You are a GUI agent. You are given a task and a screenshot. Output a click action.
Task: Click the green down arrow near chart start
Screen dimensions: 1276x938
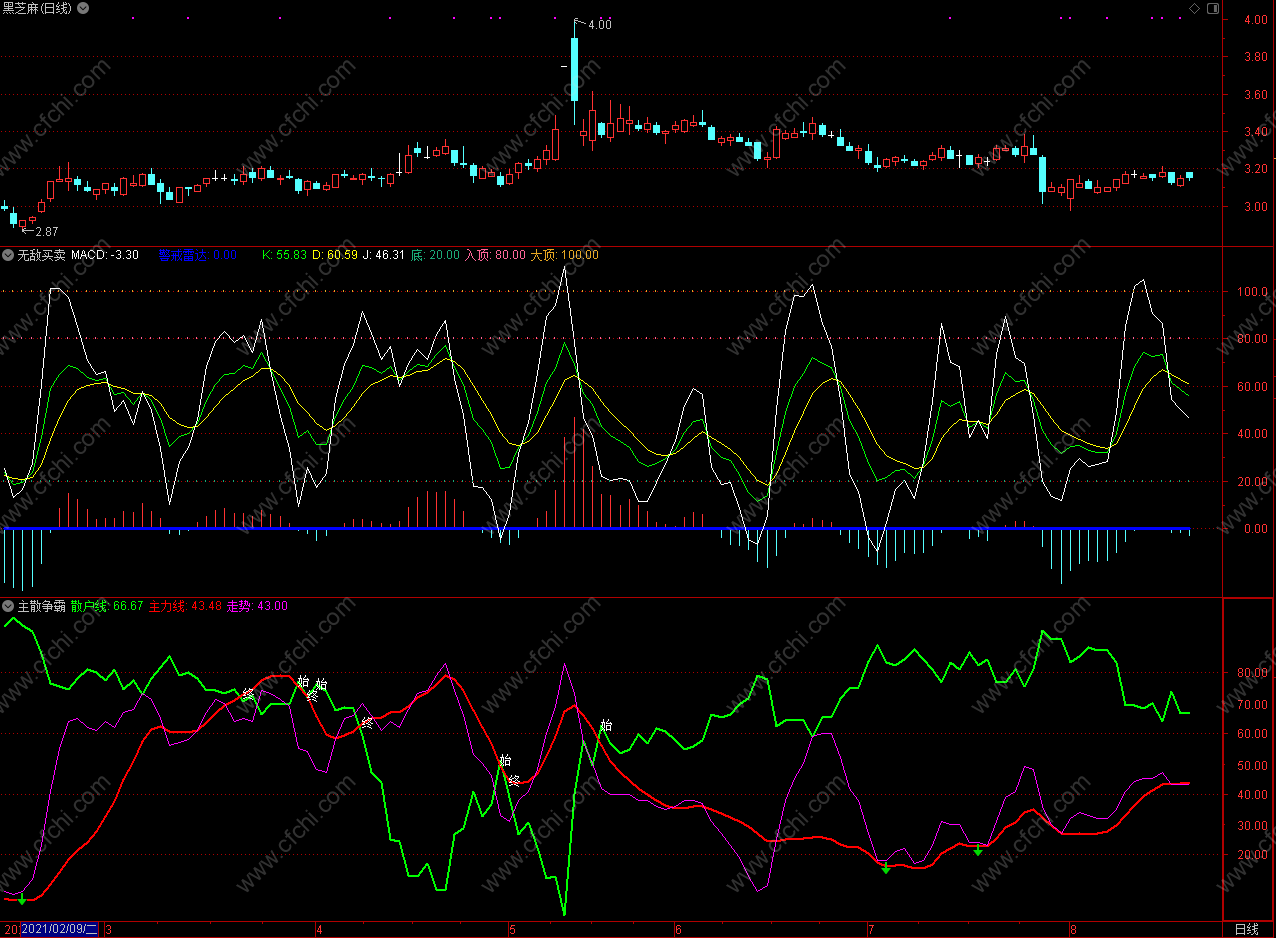[x=22, y=900]
